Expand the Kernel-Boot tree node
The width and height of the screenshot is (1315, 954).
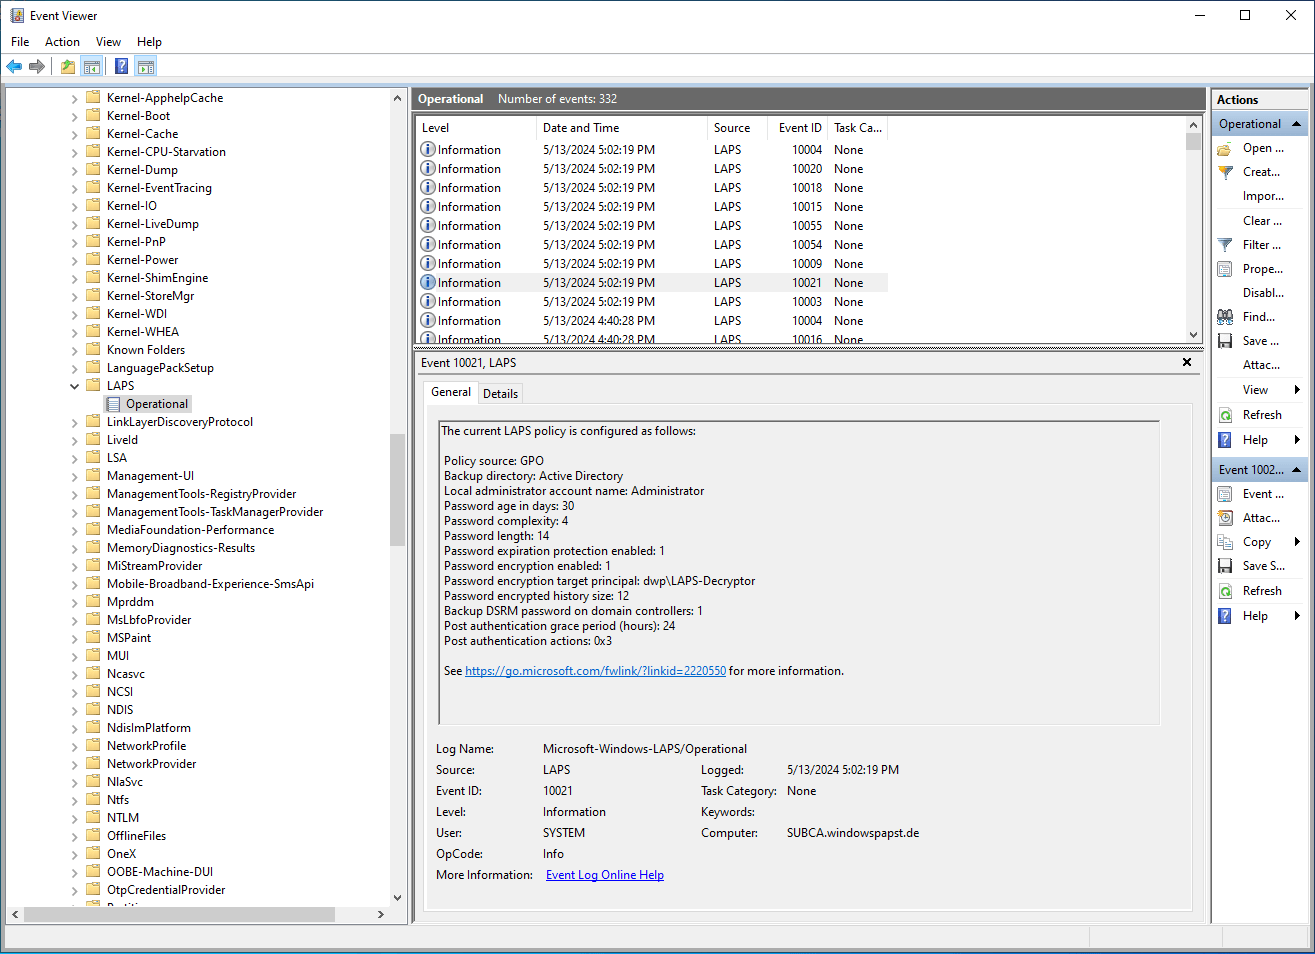74,116
